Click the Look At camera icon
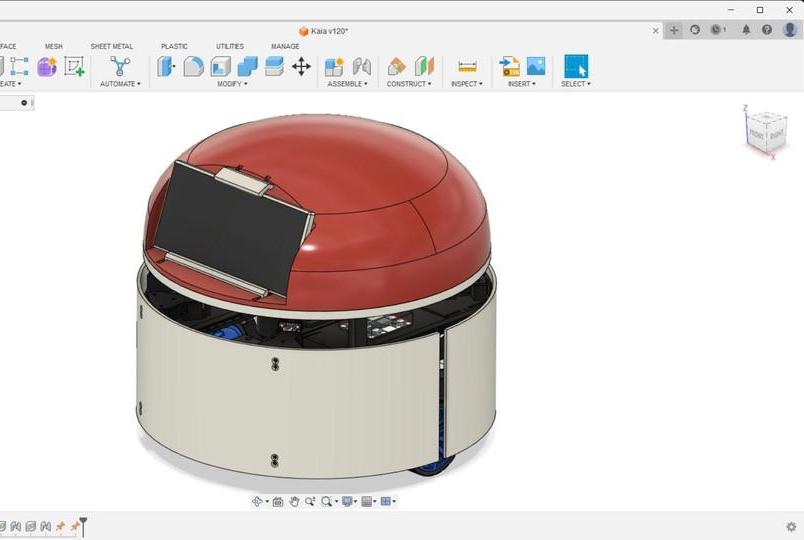 tap(278, 502)
